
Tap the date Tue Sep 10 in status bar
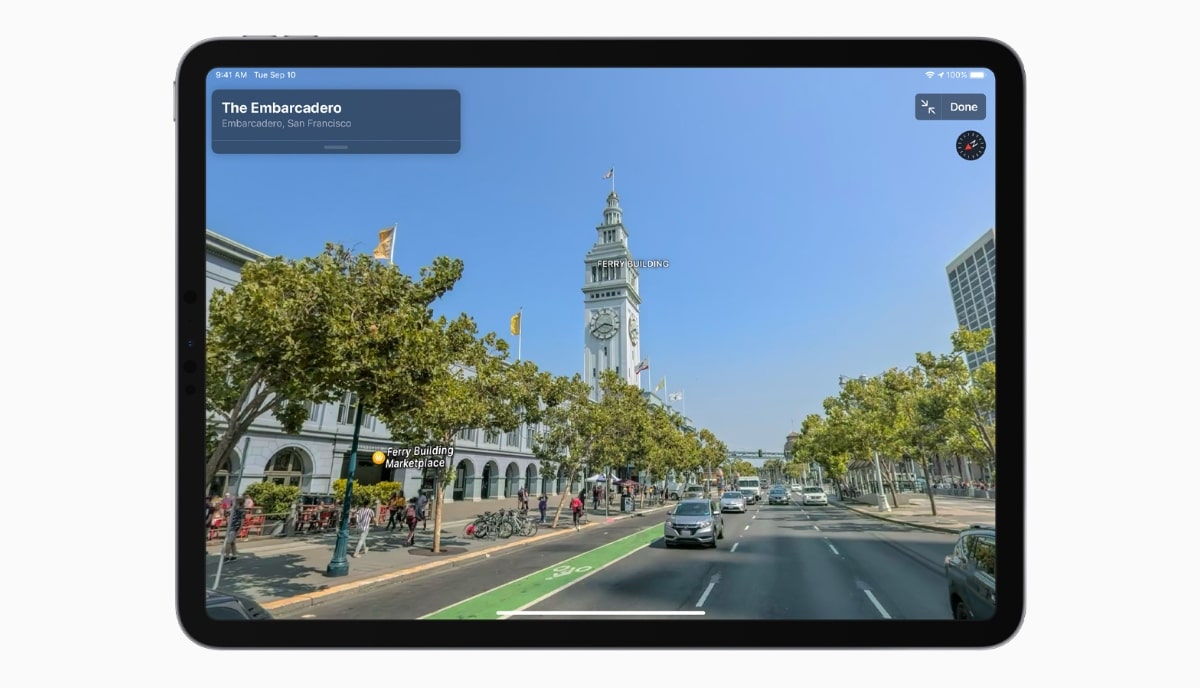pyautogui.click(x=273, y=74)
